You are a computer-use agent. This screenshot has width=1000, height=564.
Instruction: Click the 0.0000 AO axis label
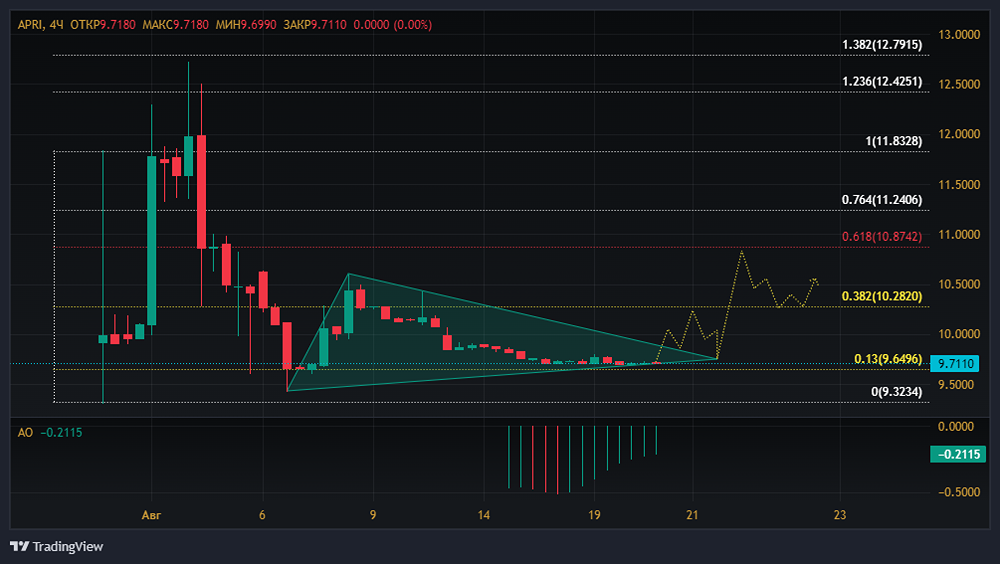click(956, 426)
